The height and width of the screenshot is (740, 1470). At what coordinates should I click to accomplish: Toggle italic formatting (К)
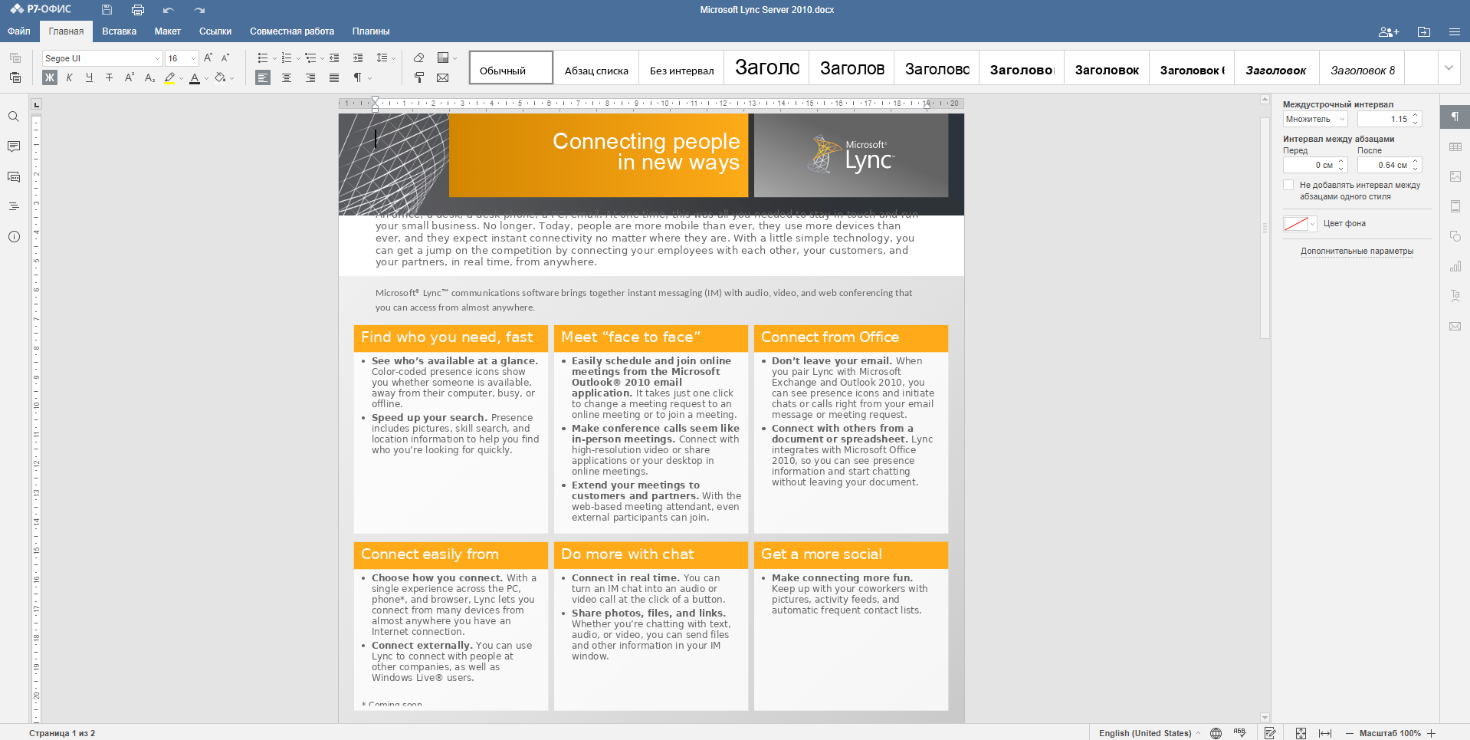pos(70,77)
